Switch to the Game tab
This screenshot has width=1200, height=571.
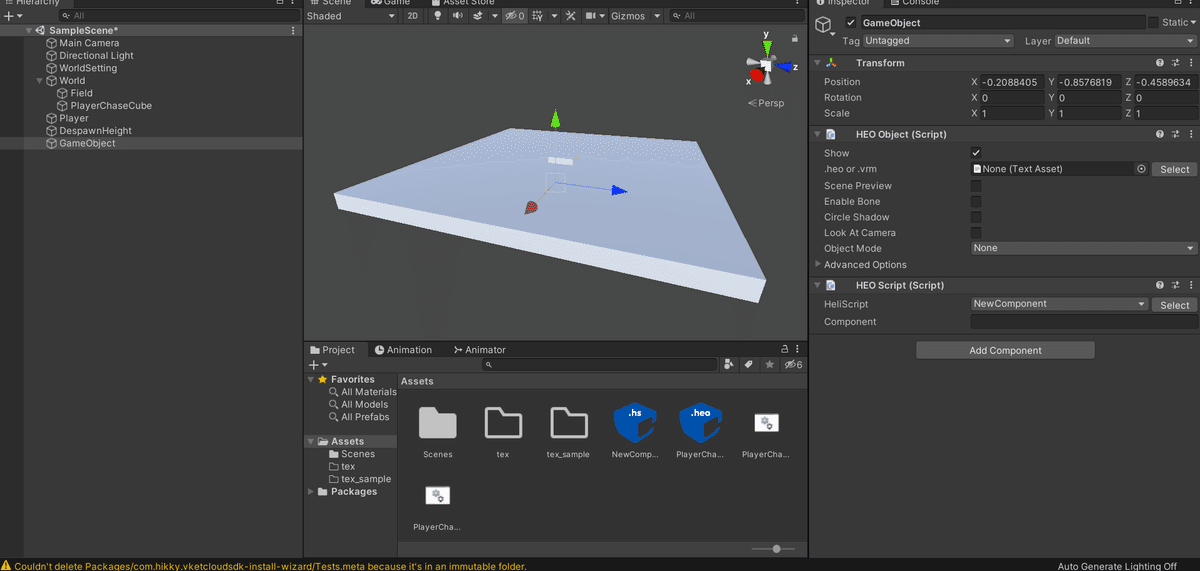click(391, 3)
